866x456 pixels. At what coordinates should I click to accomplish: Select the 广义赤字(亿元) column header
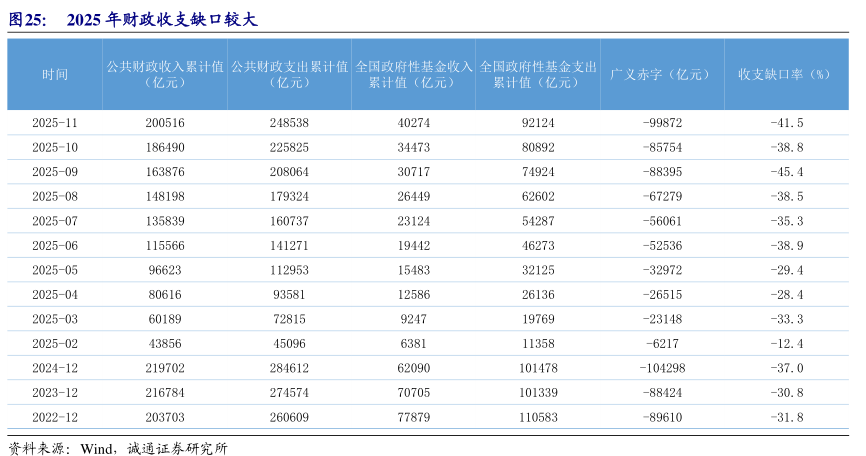point(661,75)
